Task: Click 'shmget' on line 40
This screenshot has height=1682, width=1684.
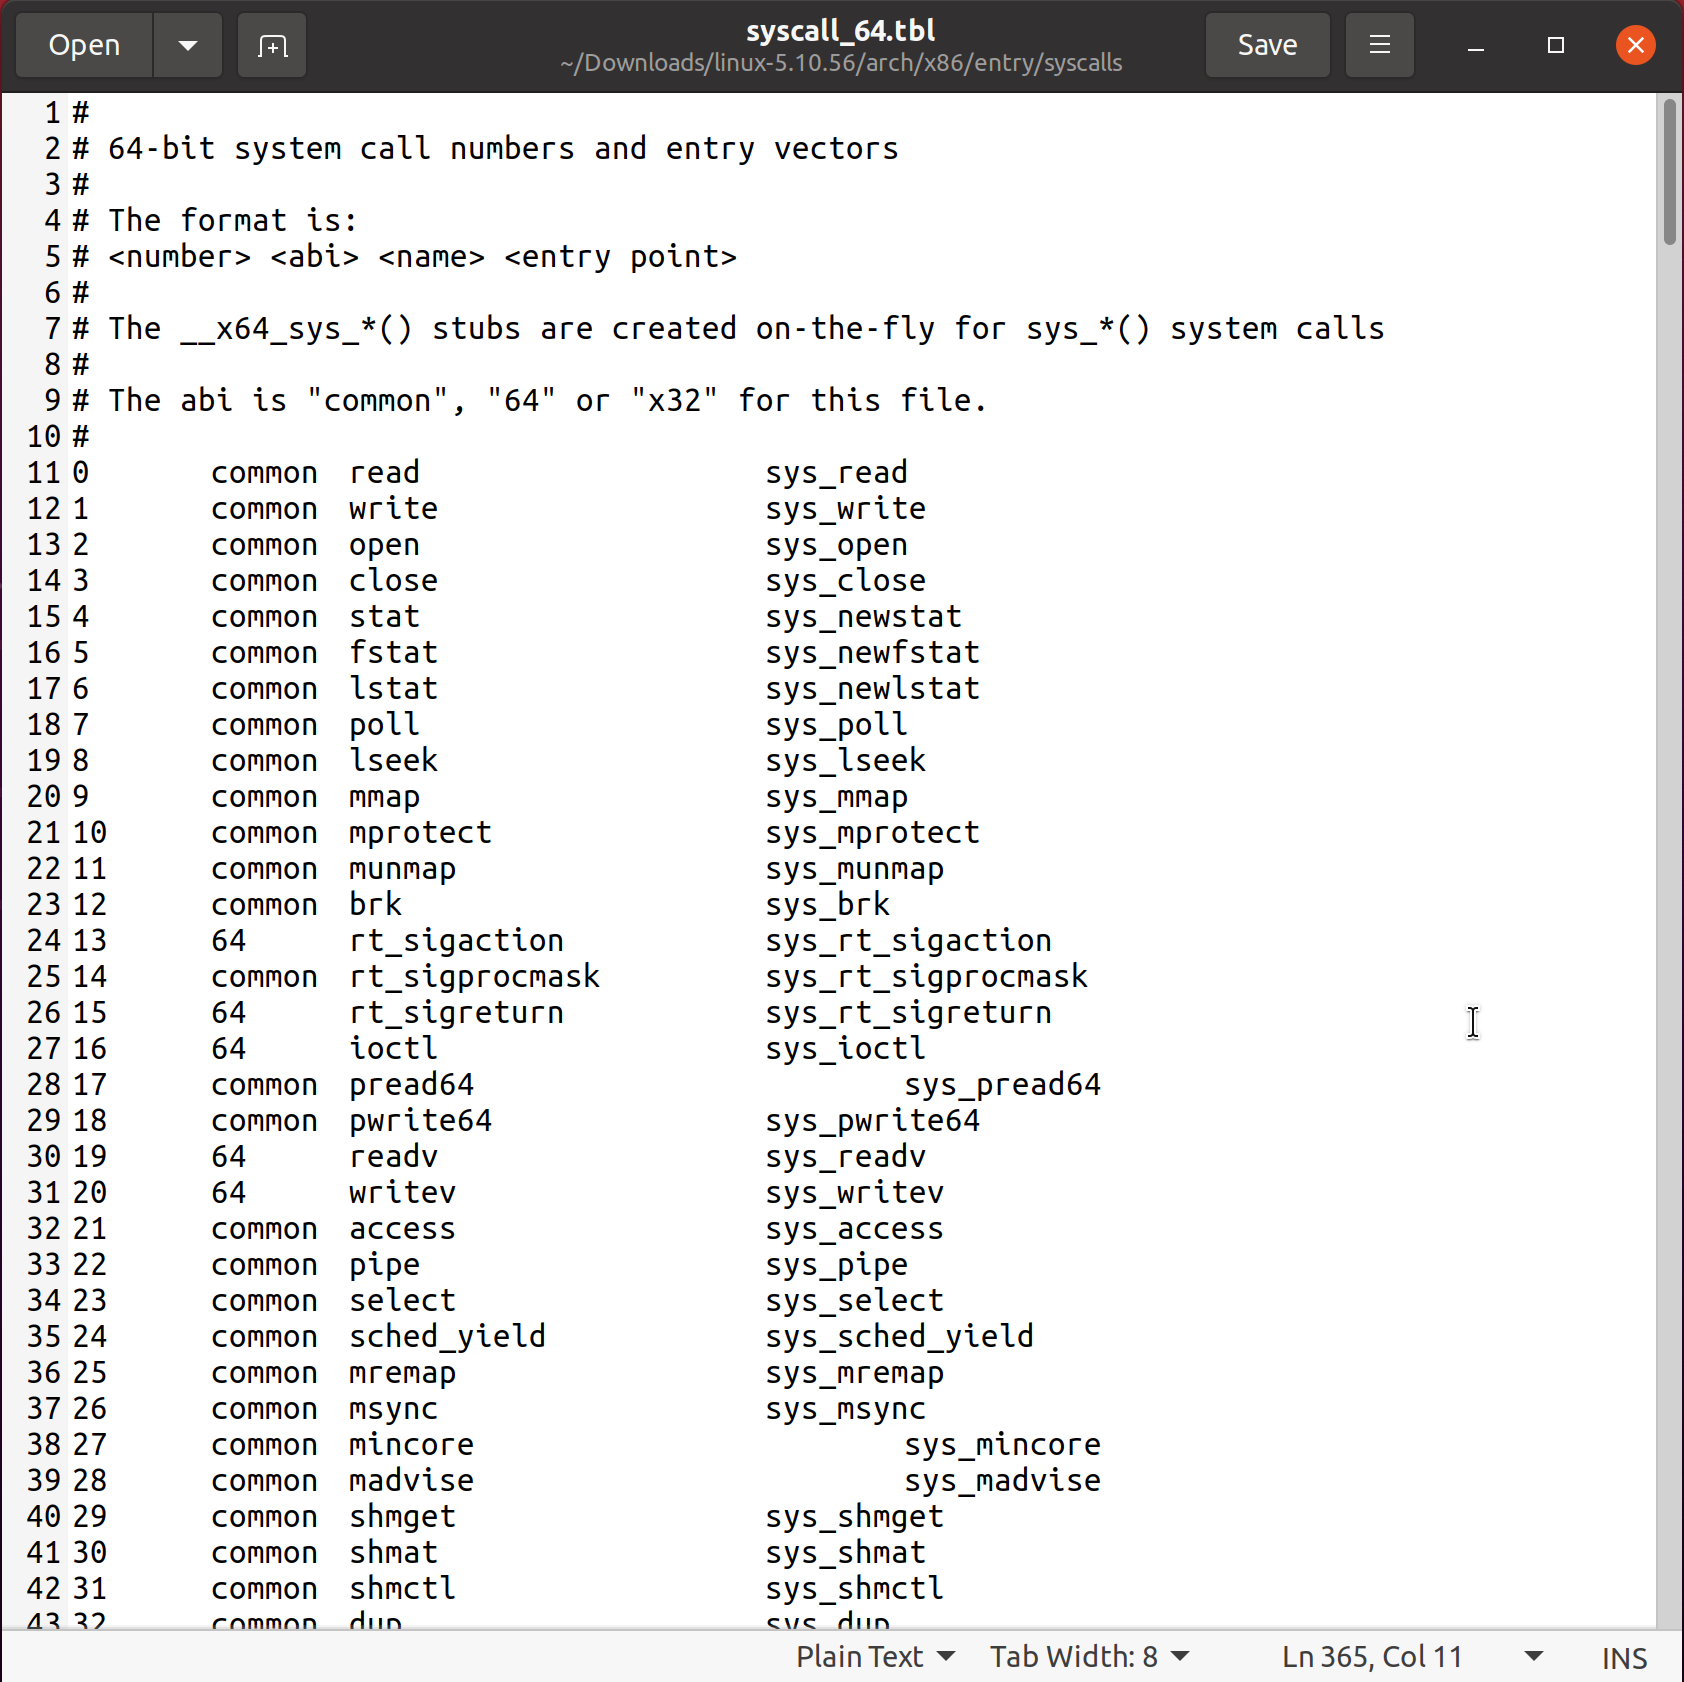Action: [x=402, y=1516]
